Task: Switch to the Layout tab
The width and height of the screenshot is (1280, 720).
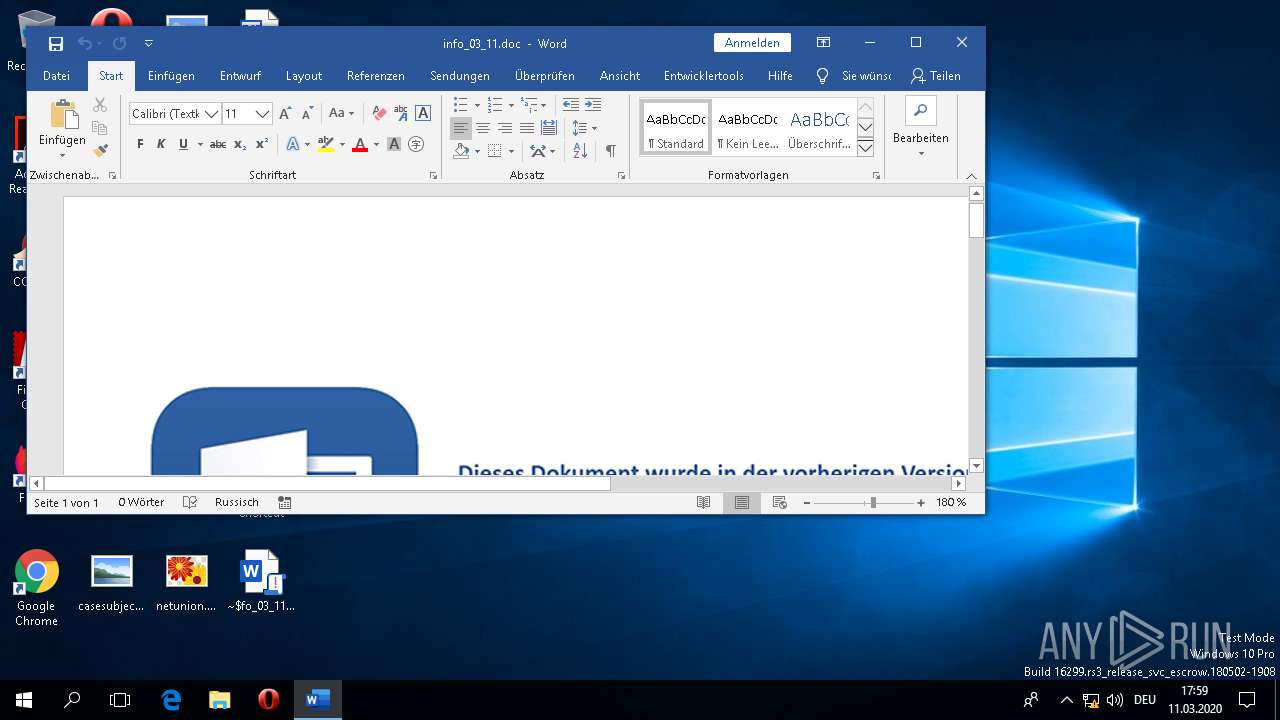Action: (304, 76)
